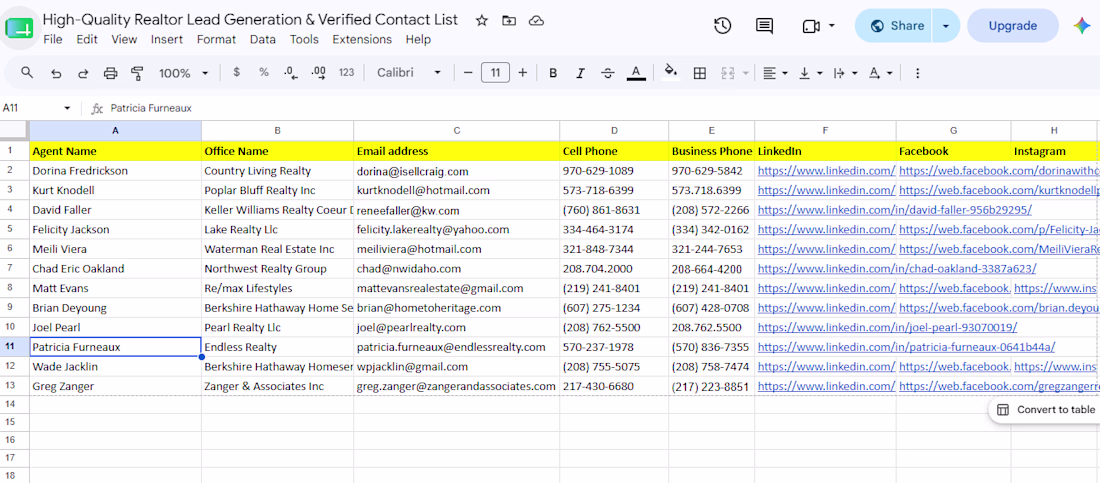Format as percent

(x=264, y=72)
